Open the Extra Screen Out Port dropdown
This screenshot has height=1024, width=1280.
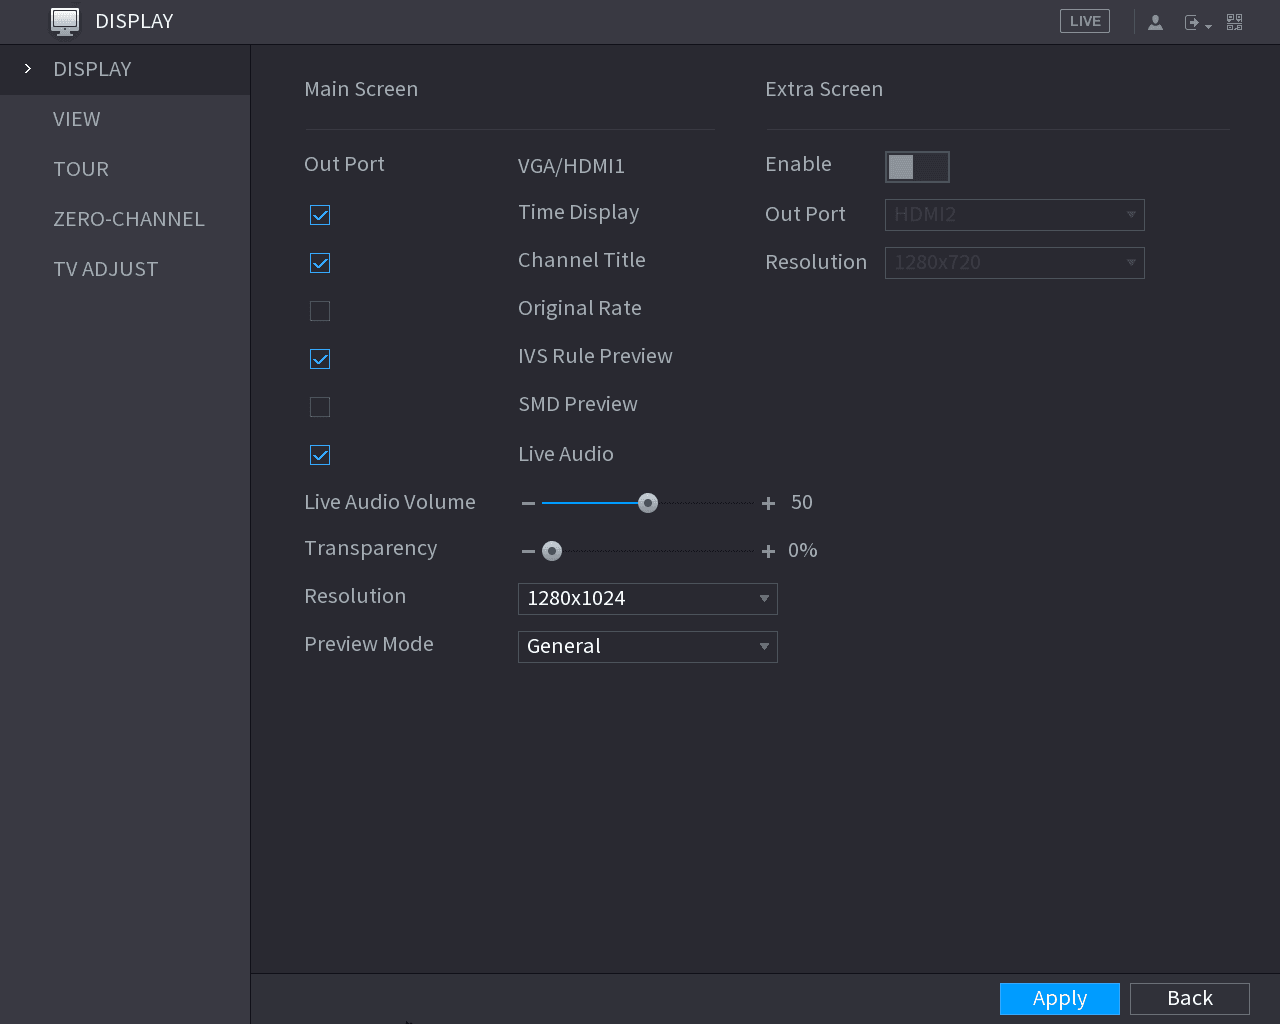click(1015, 215)
